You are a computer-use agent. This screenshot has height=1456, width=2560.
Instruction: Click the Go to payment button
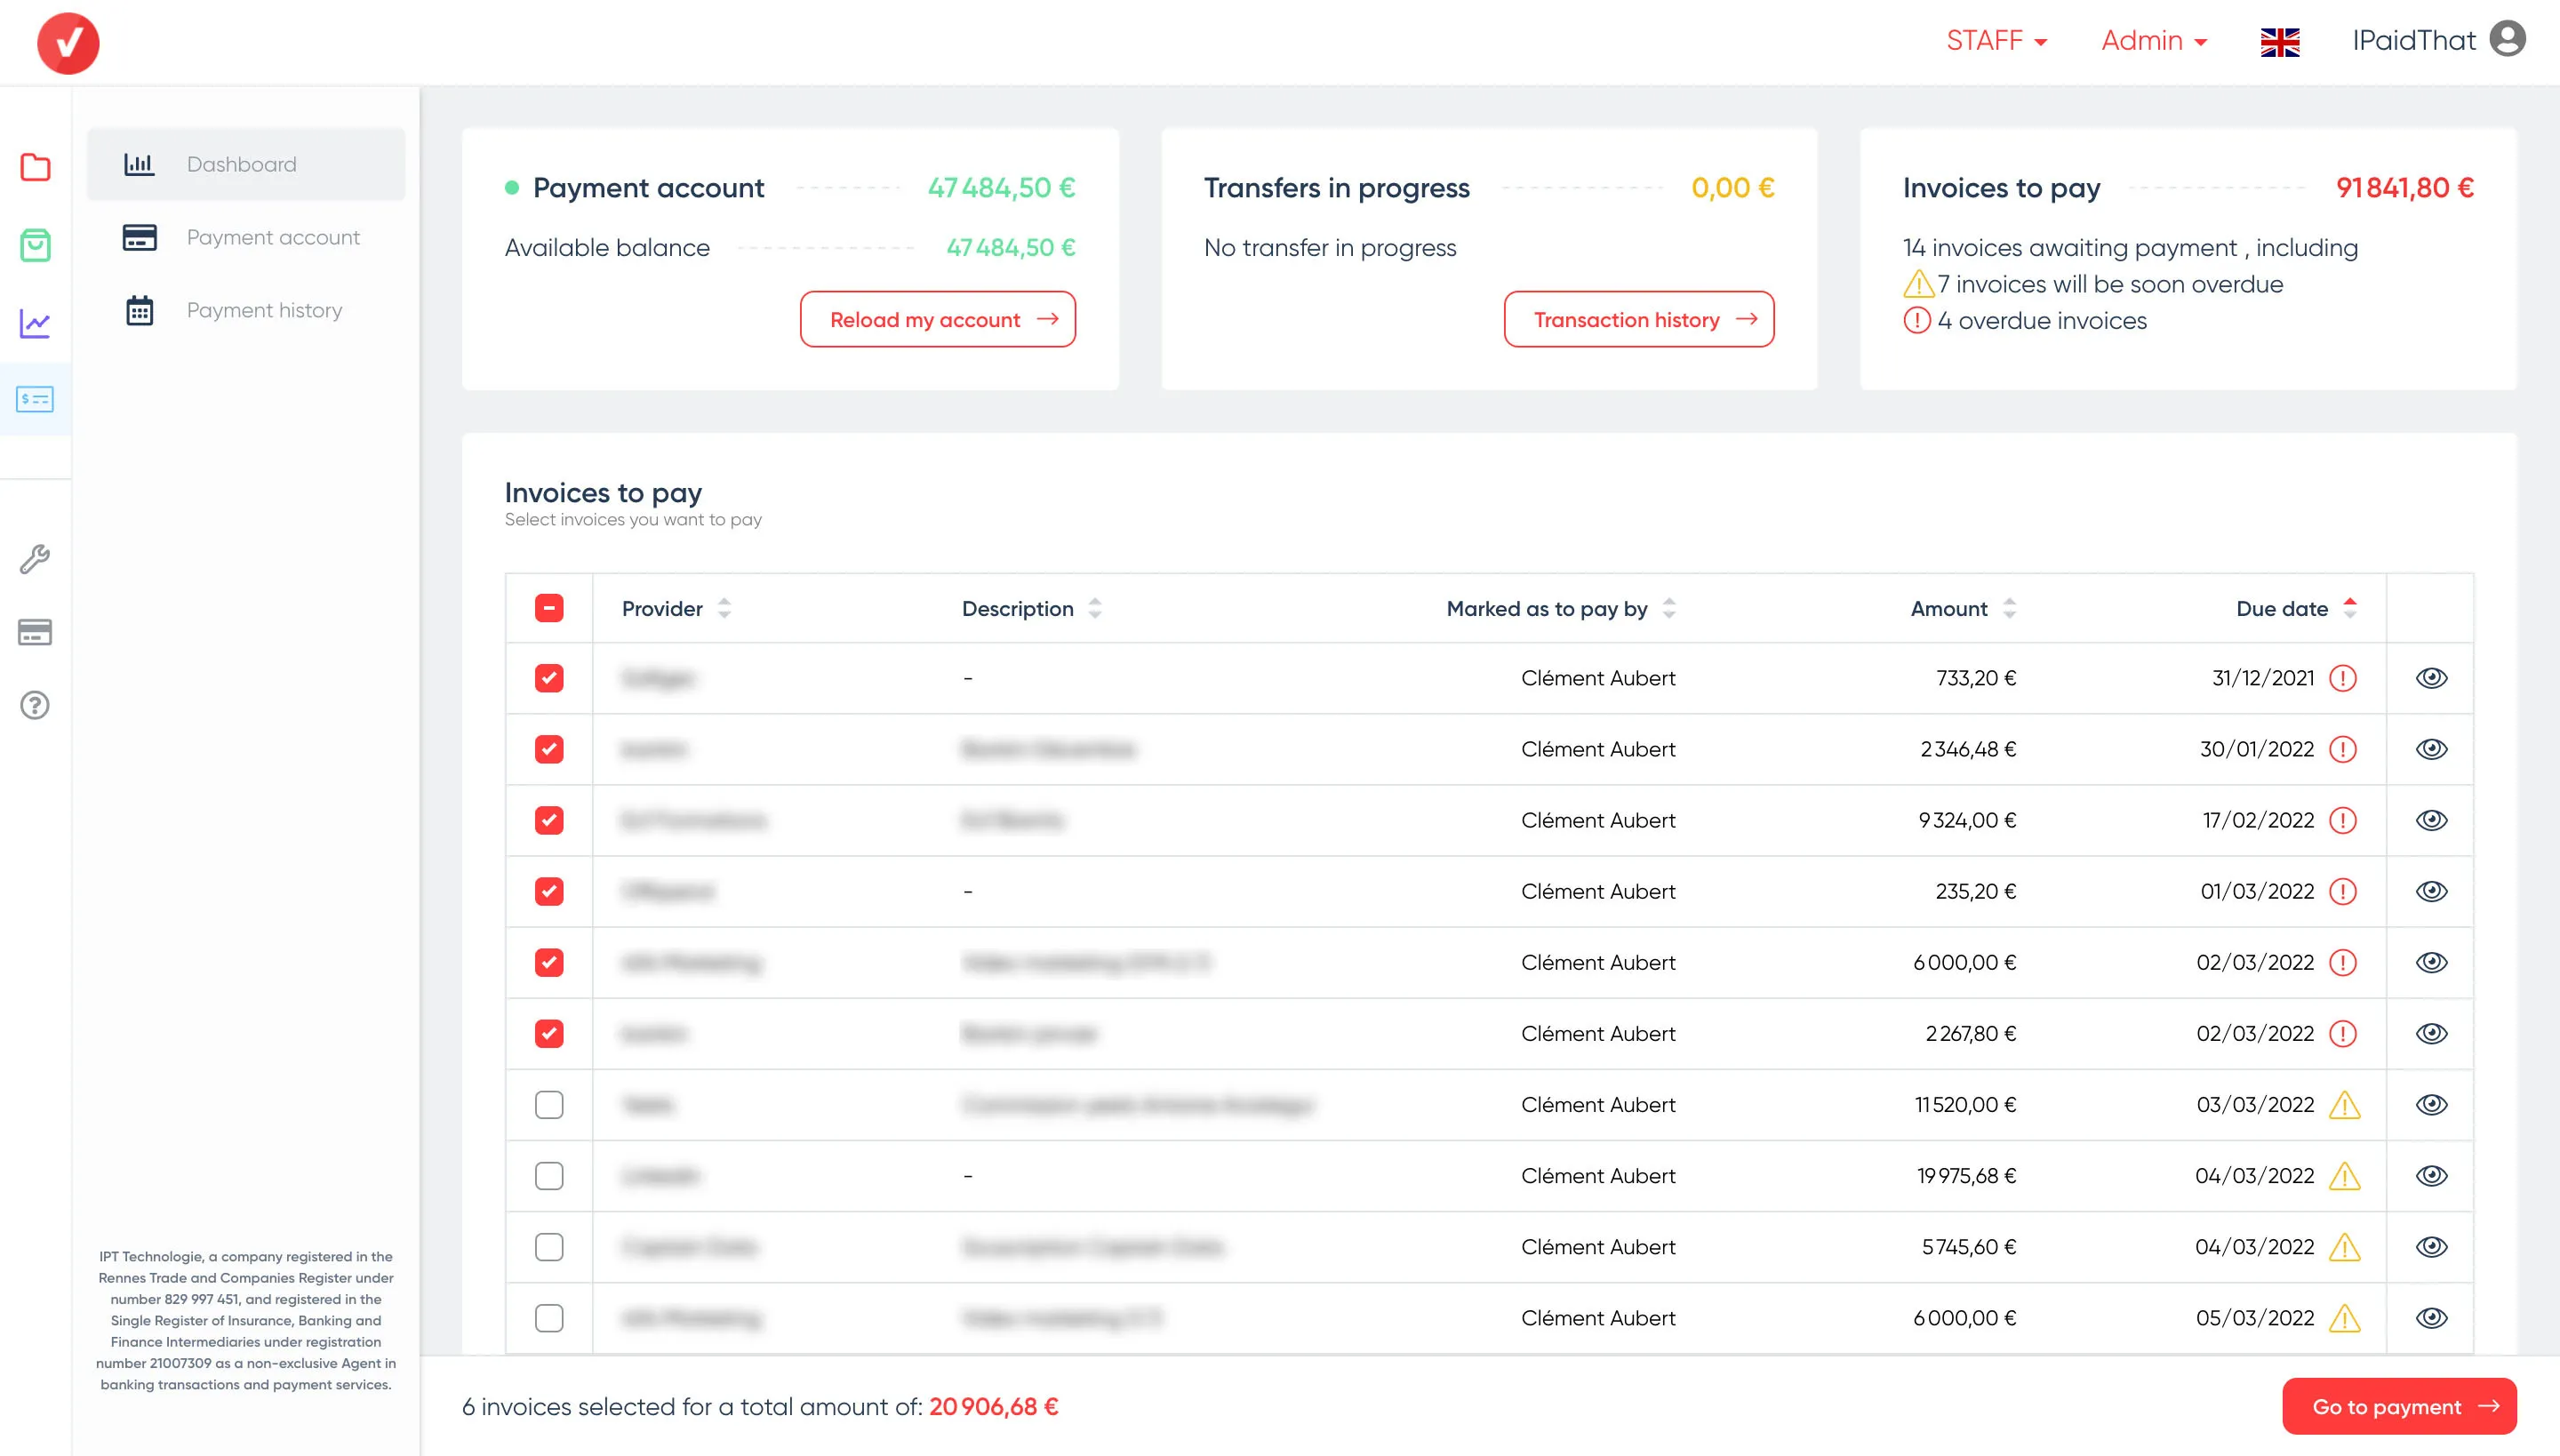[2398, 1406]
